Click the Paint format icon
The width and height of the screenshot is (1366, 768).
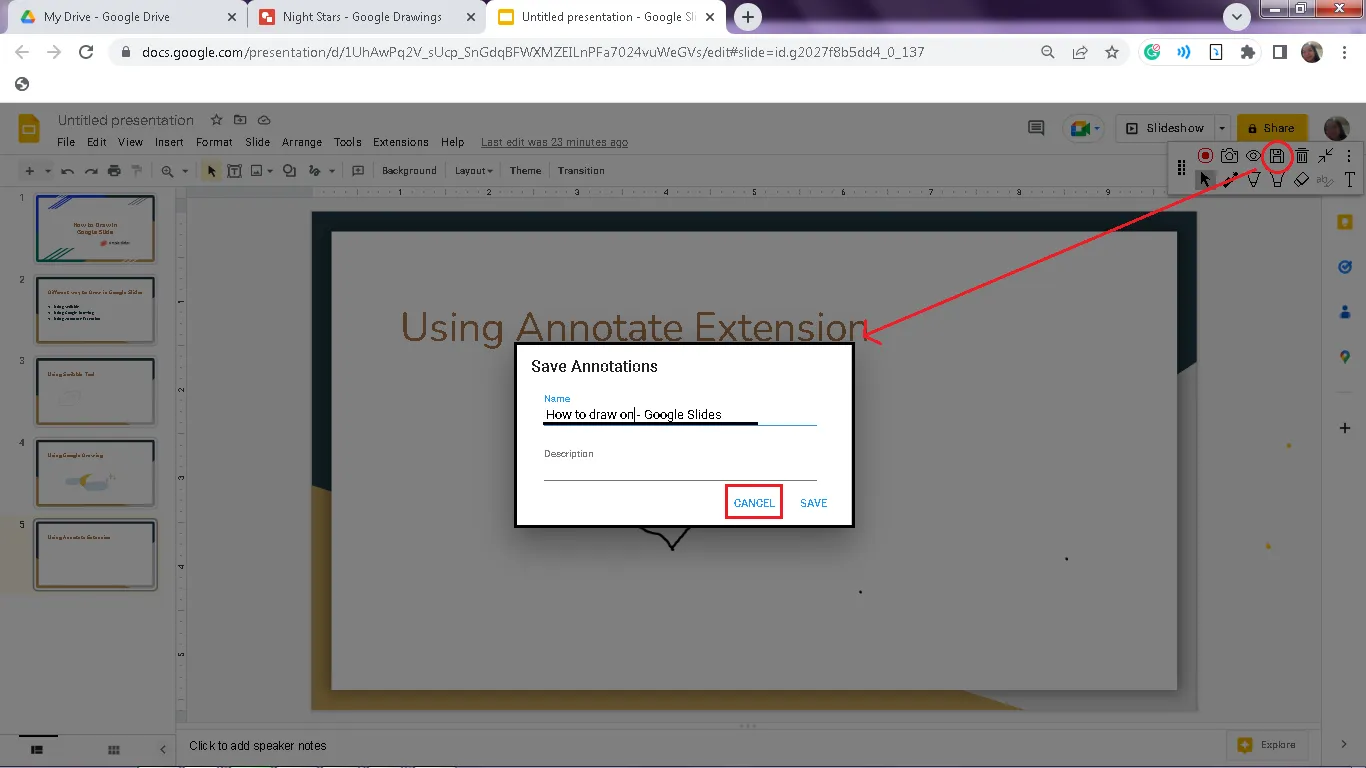[x=137, y=171]
